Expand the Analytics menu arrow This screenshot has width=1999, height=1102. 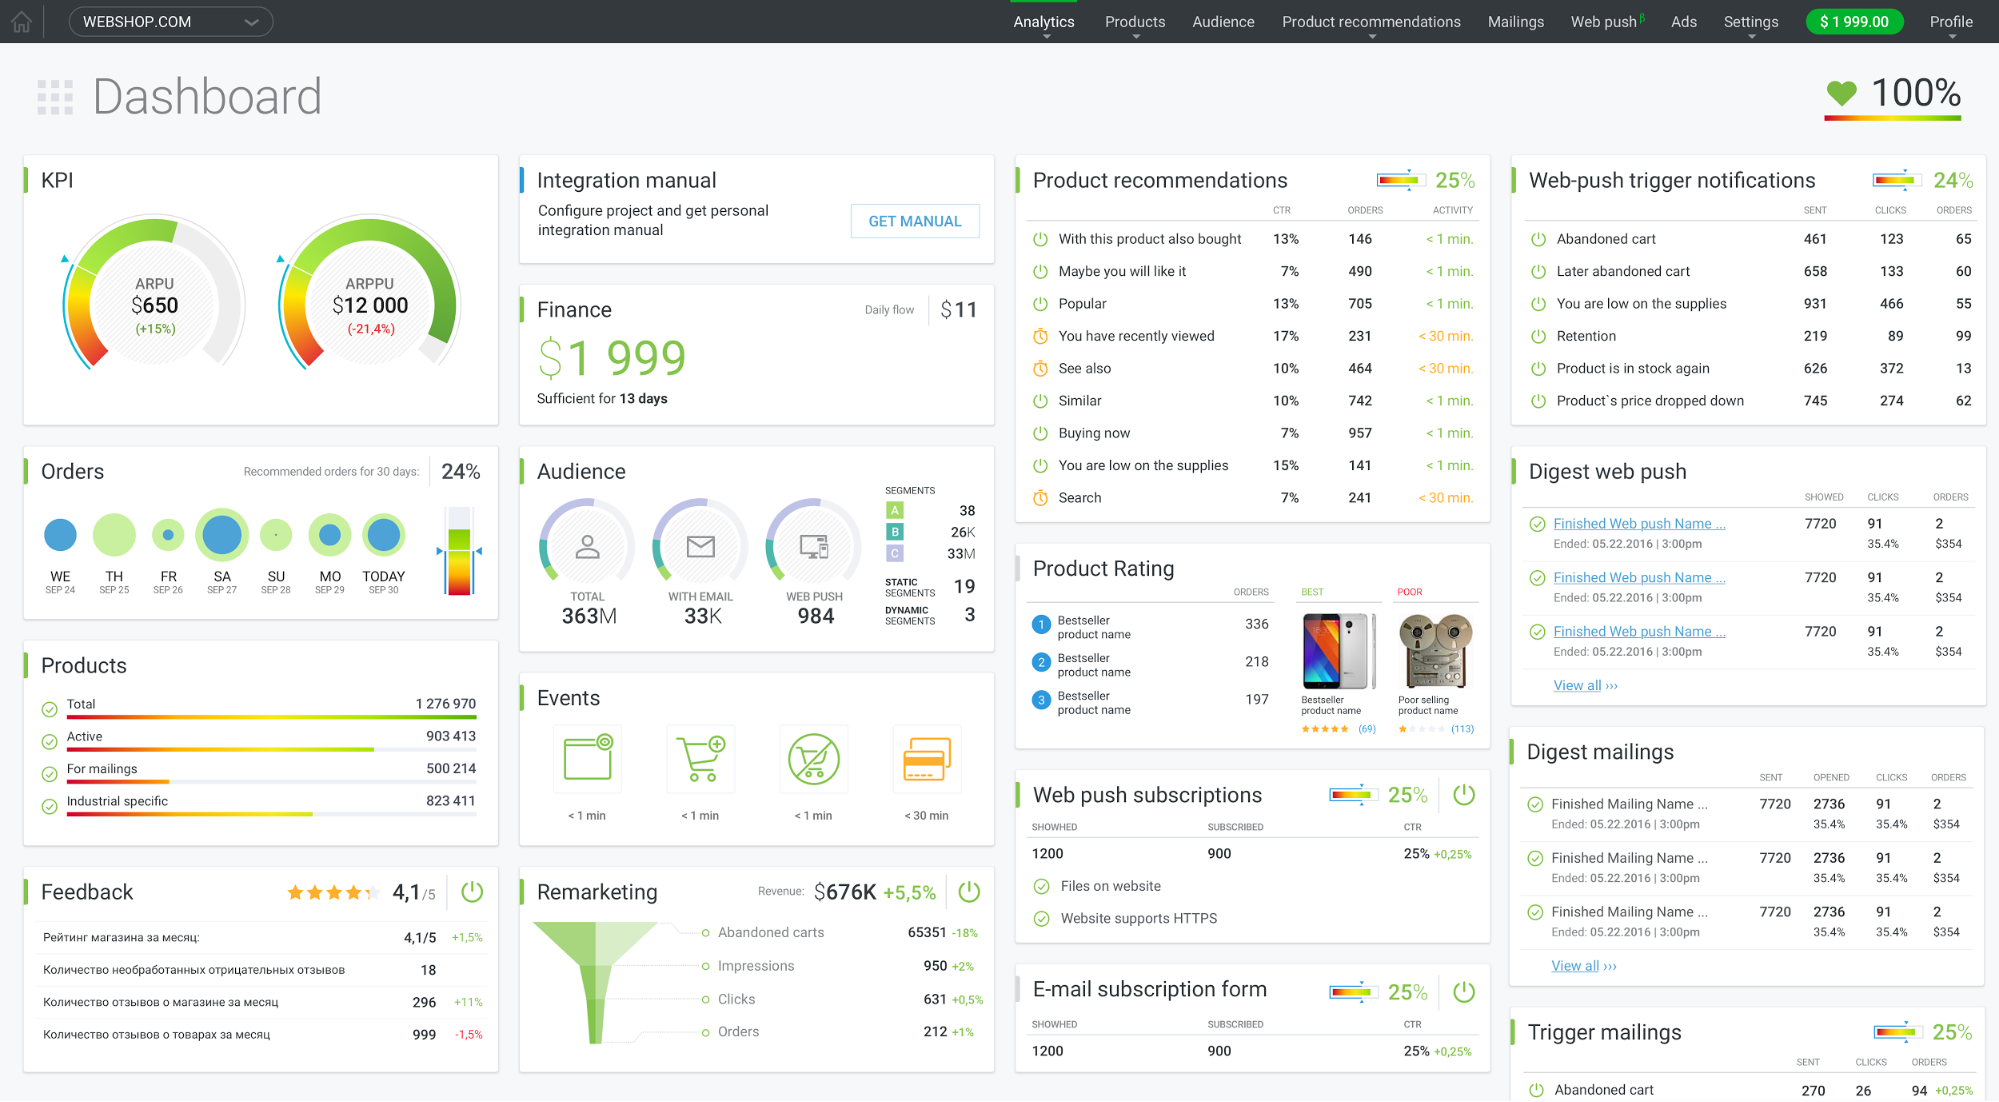(x=1046, y=36)
